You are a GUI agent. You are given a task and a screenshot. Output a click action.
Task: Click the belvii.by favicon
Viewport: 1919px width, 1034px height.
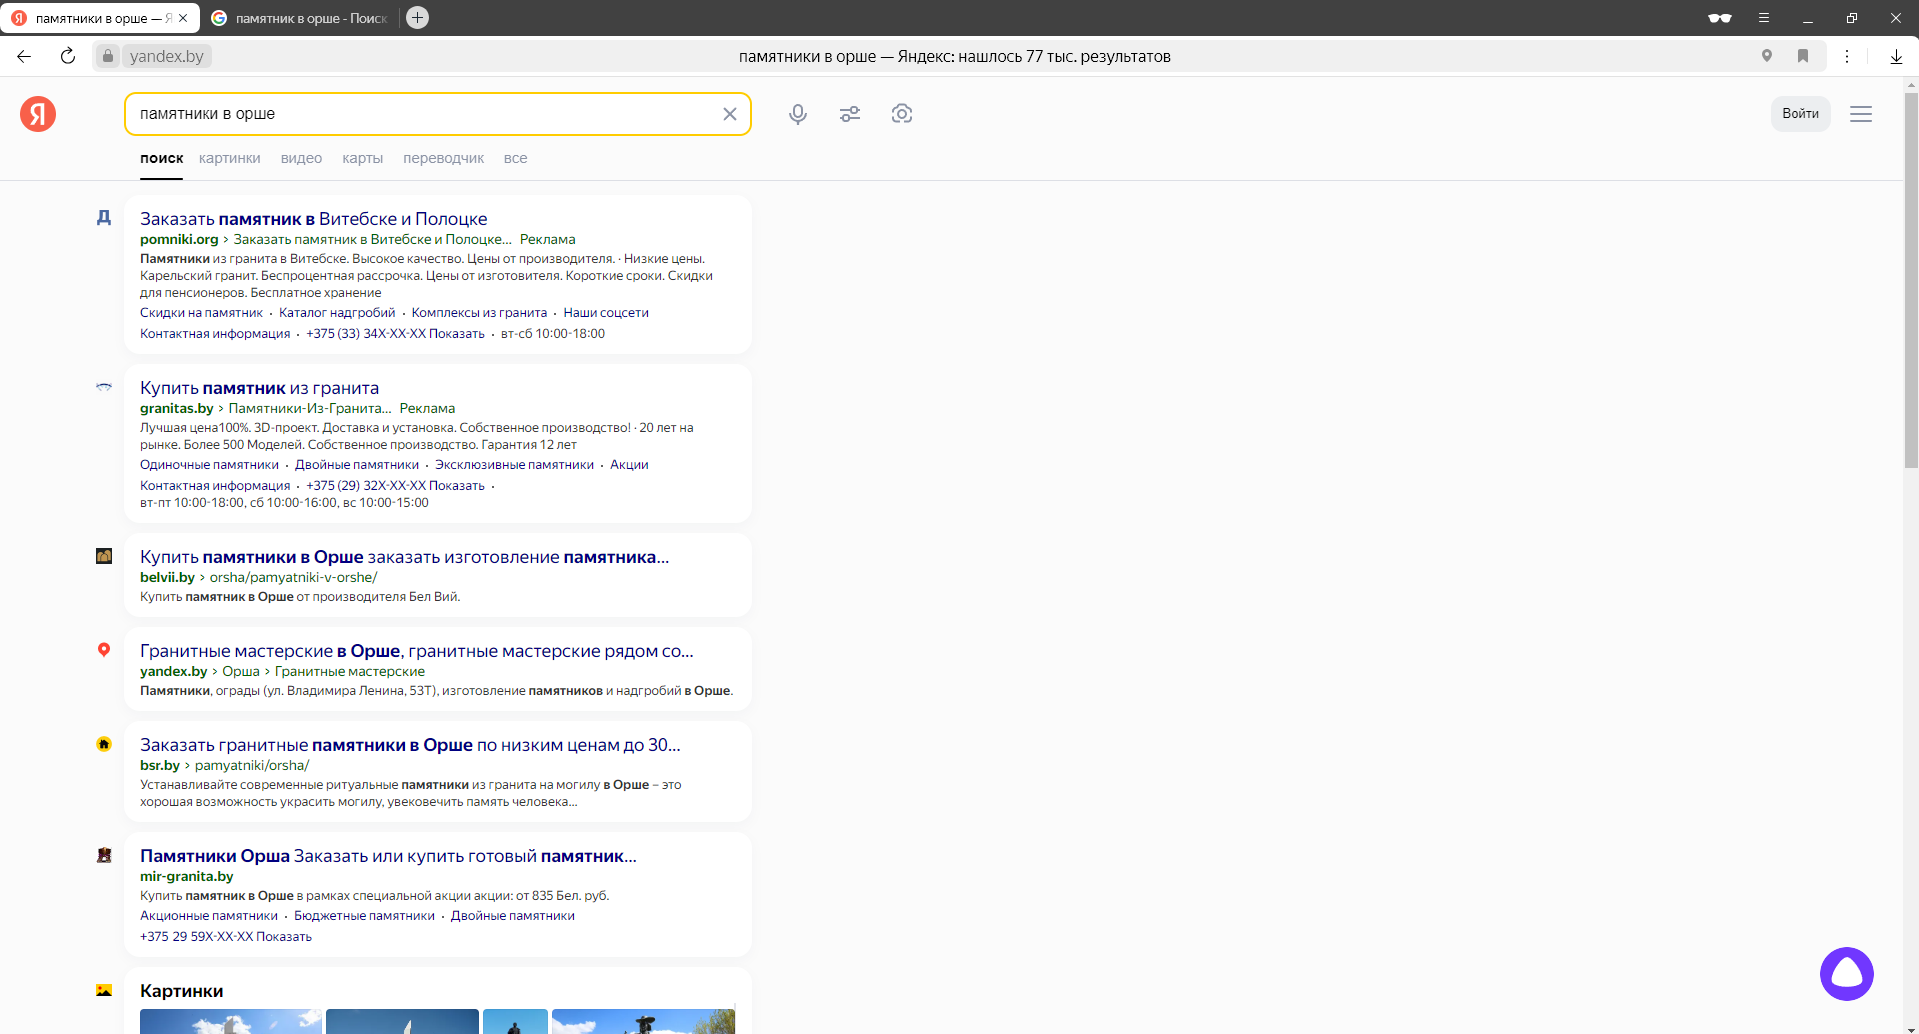(x=104, y=556)
